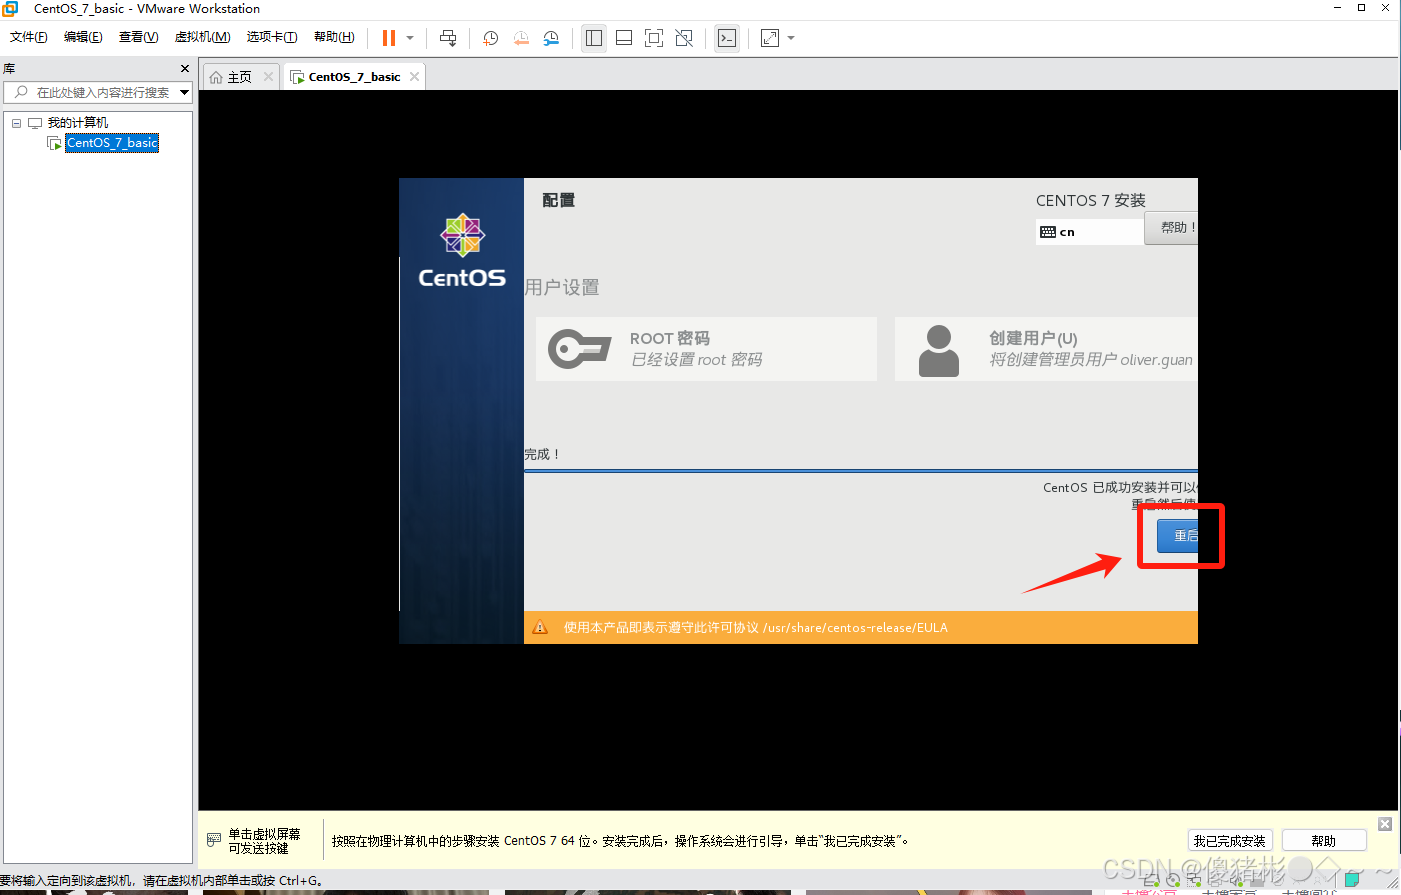Dismiss the yellow installation hint bar

click(1385, 824)
